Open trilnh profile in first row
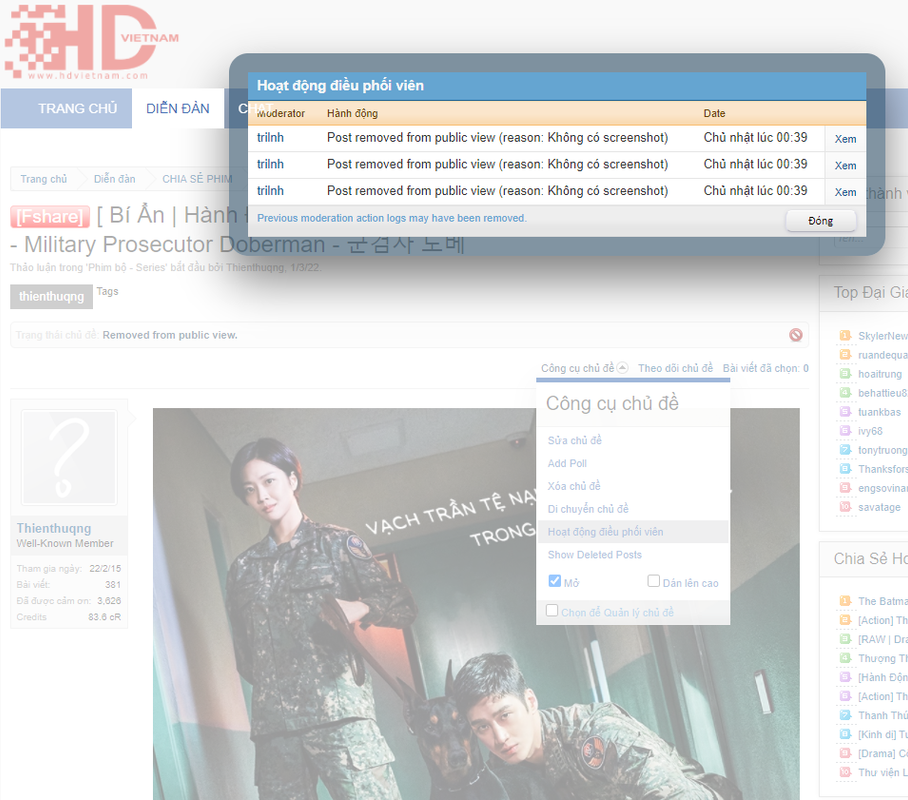The width and height of the screenshot is (908, 800). (x=270, y=137)
